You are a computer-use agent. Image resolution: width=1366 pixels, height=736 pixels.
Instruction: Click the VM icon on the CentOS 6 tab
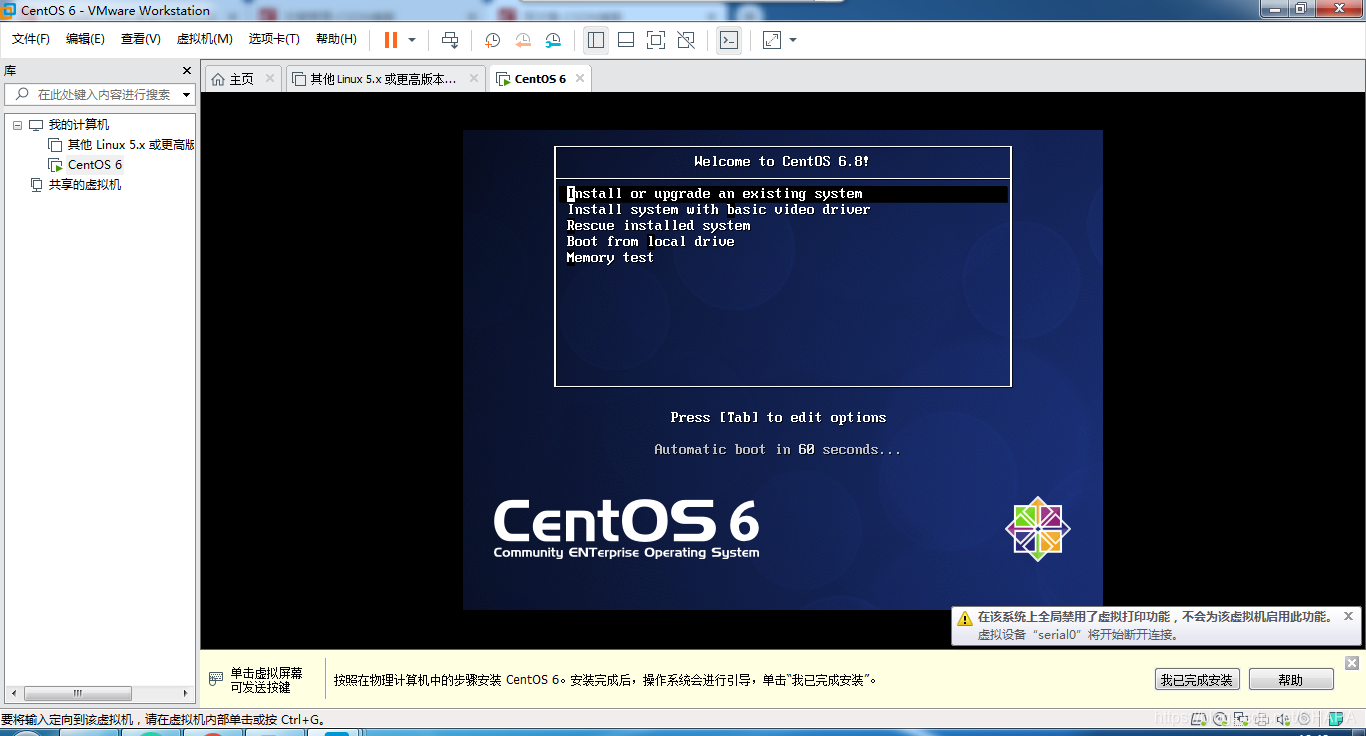[503, 79]
